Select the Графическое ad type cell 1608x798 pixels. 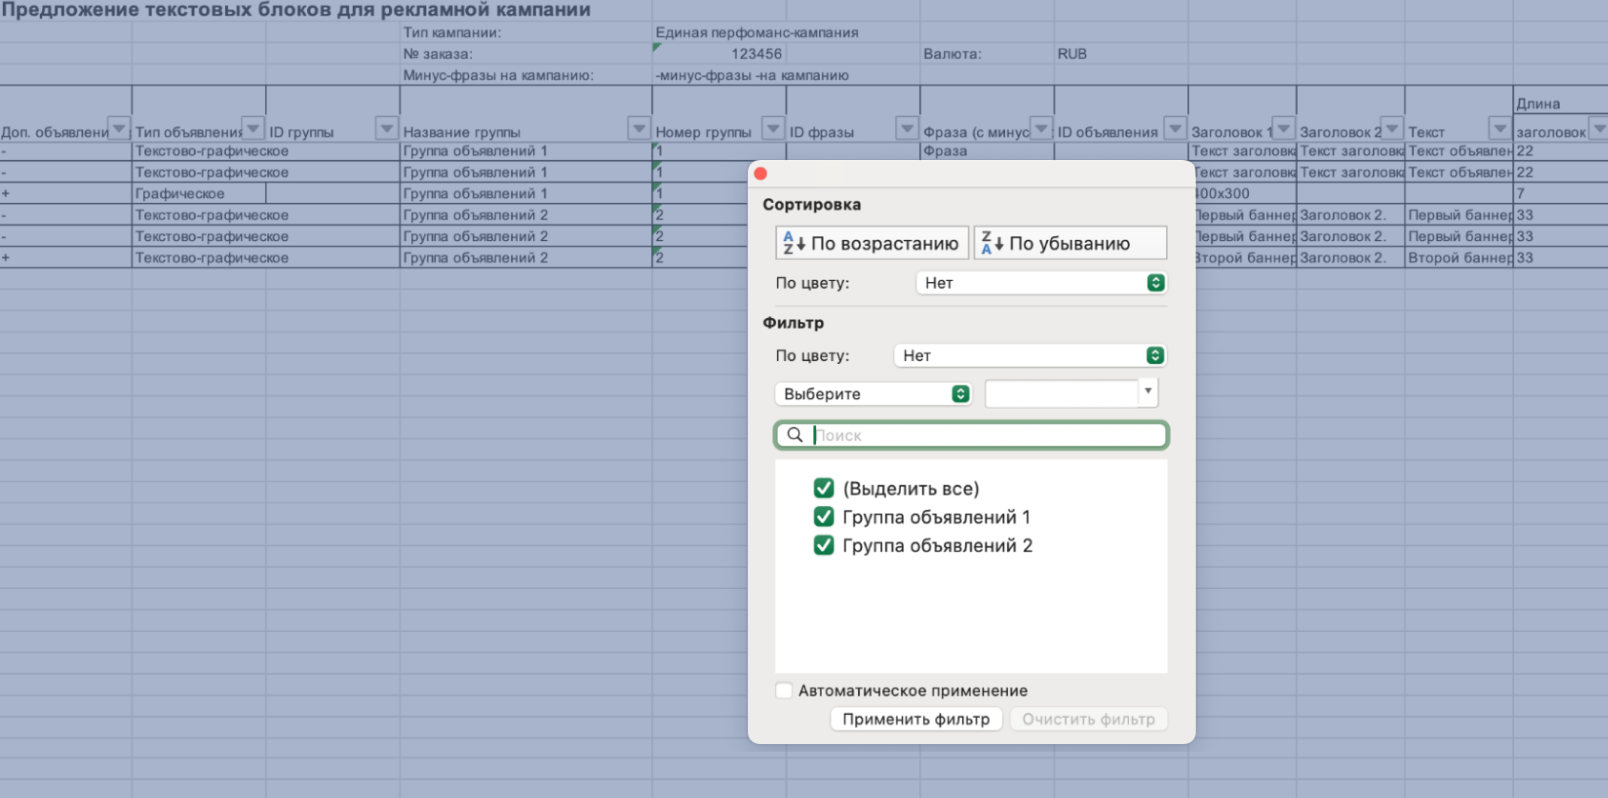click(199, 194)
